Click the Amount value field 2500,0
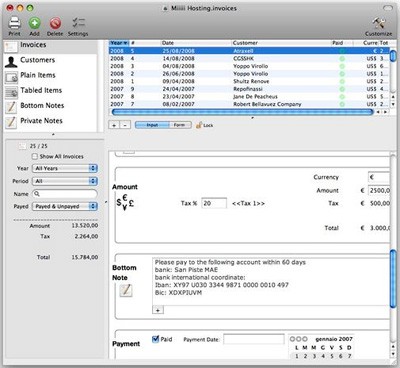This screenshot has height=368, width=400. 379,190
